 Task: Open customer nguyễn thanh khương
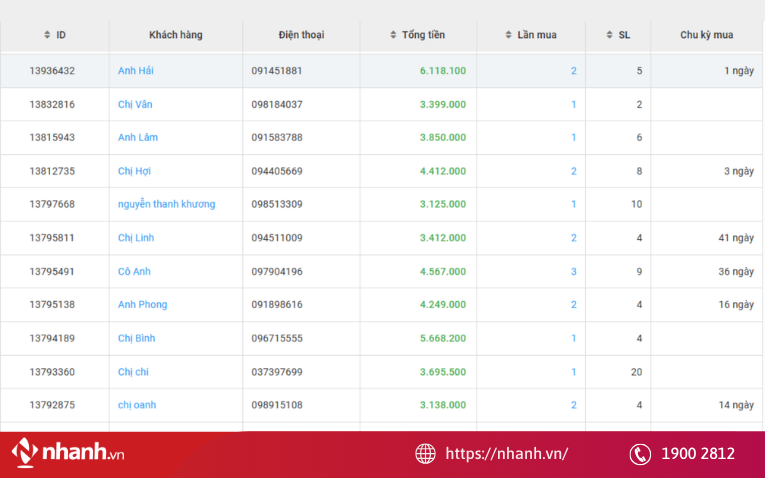tap(166, 204)
